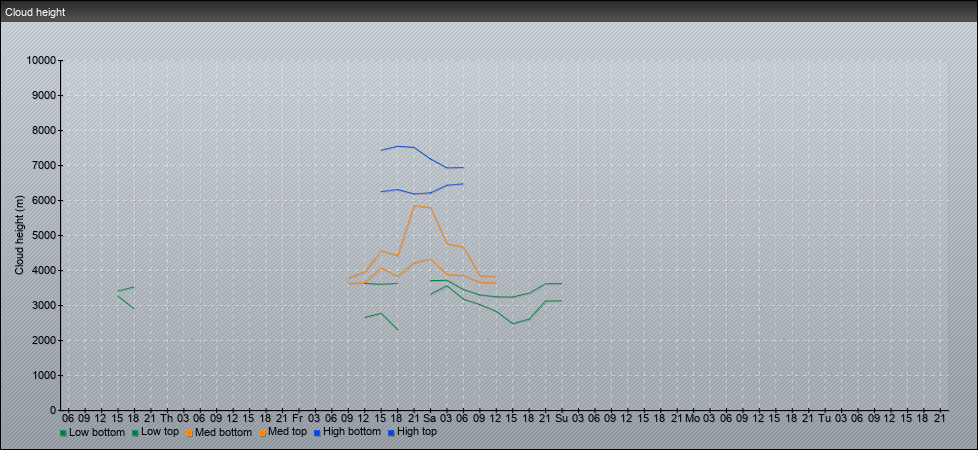Select the 2000 value on the y-axis
The image size is (978, 450).
[x=44, y=340]
